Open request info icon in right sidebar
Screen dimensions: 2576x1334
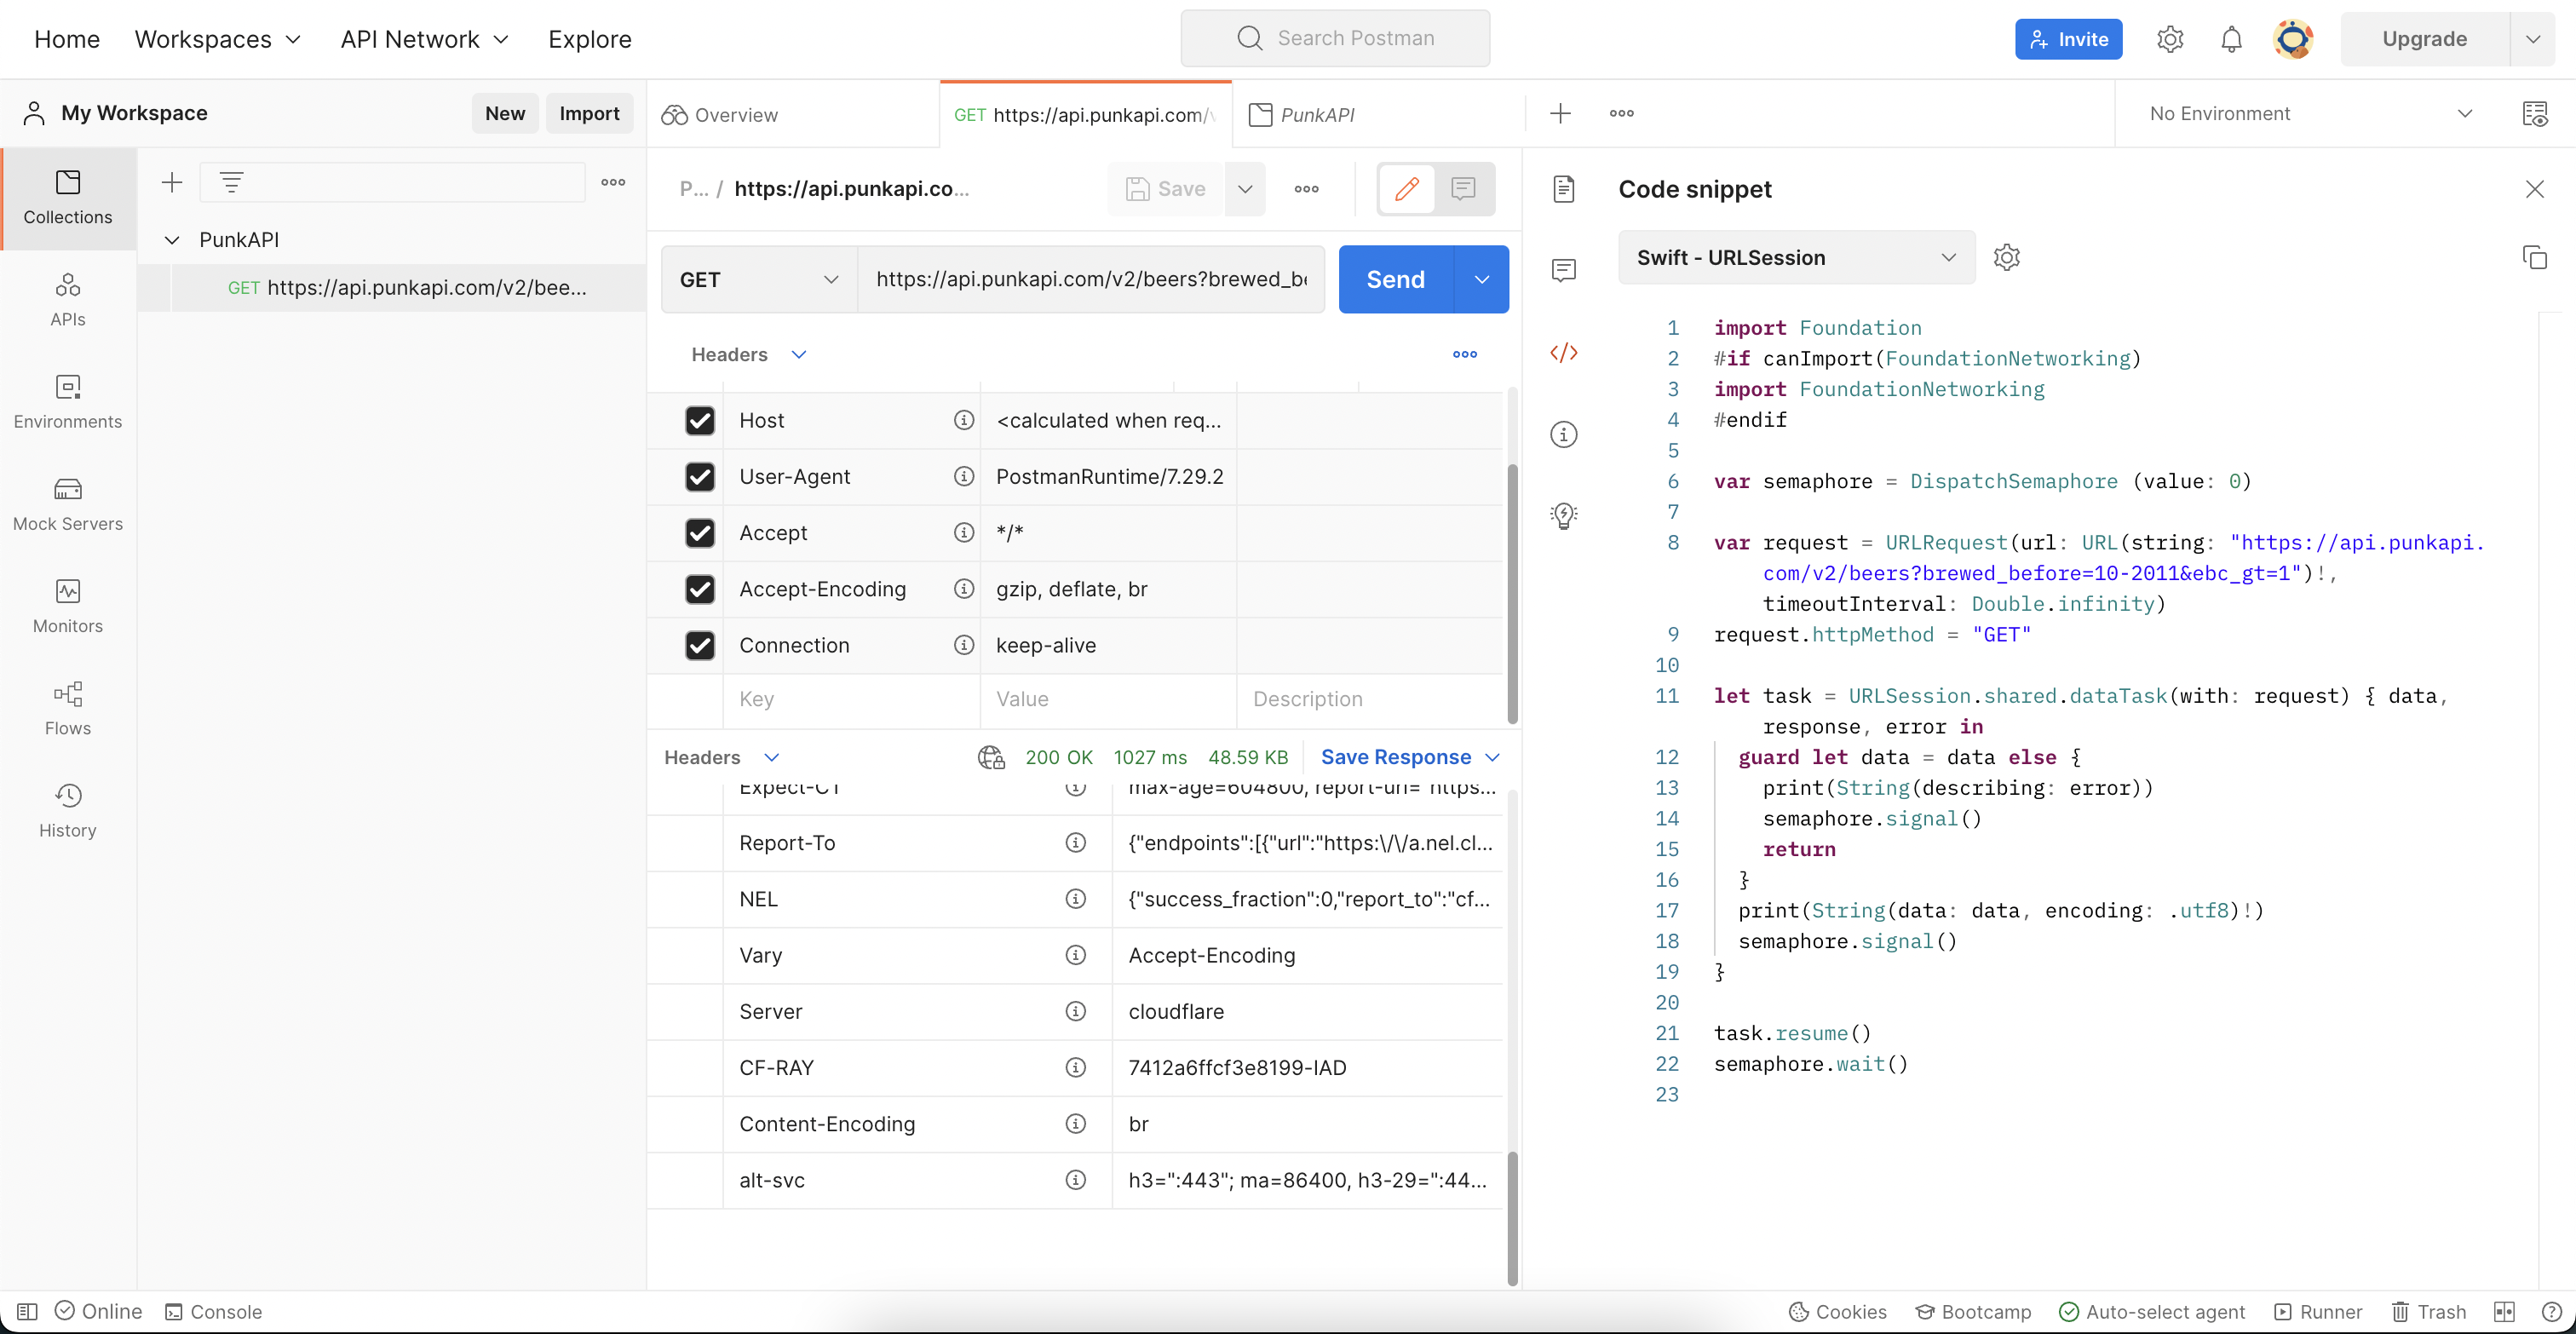(x=1564, y=434)
